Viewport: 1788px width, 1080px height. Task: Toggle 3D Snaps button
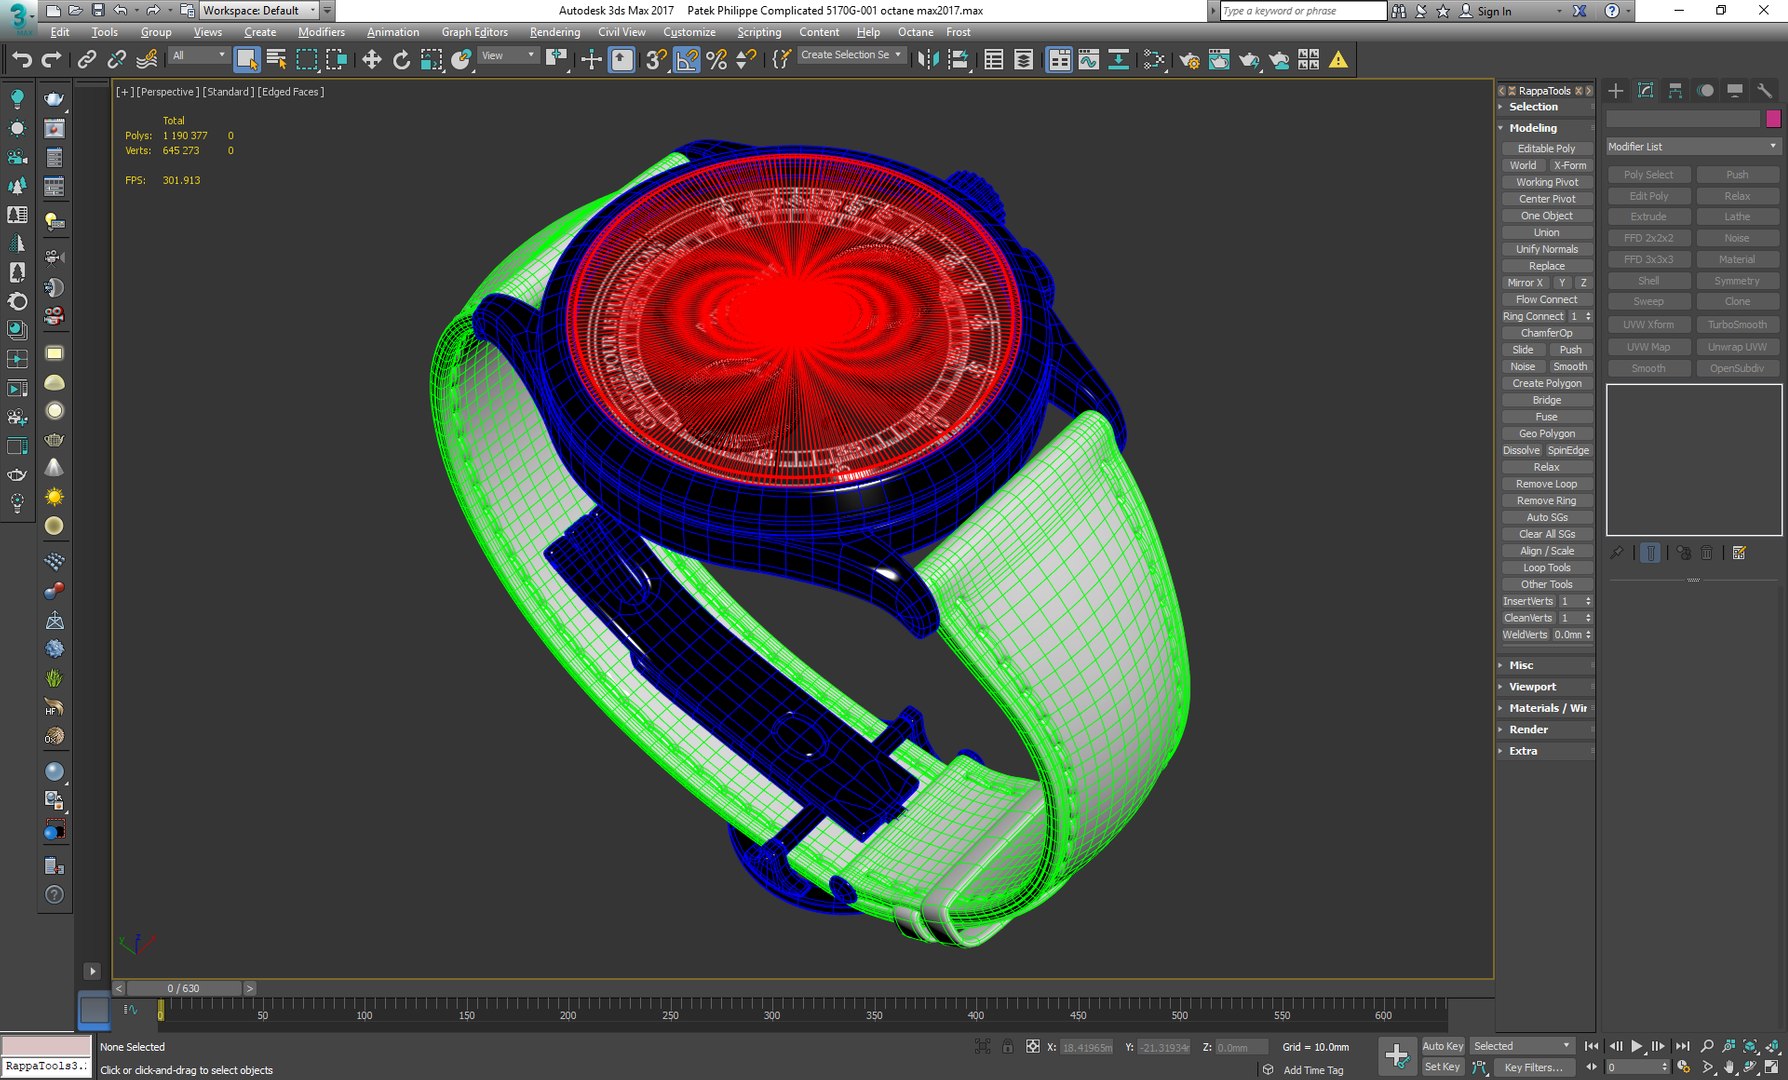(656, 60)
